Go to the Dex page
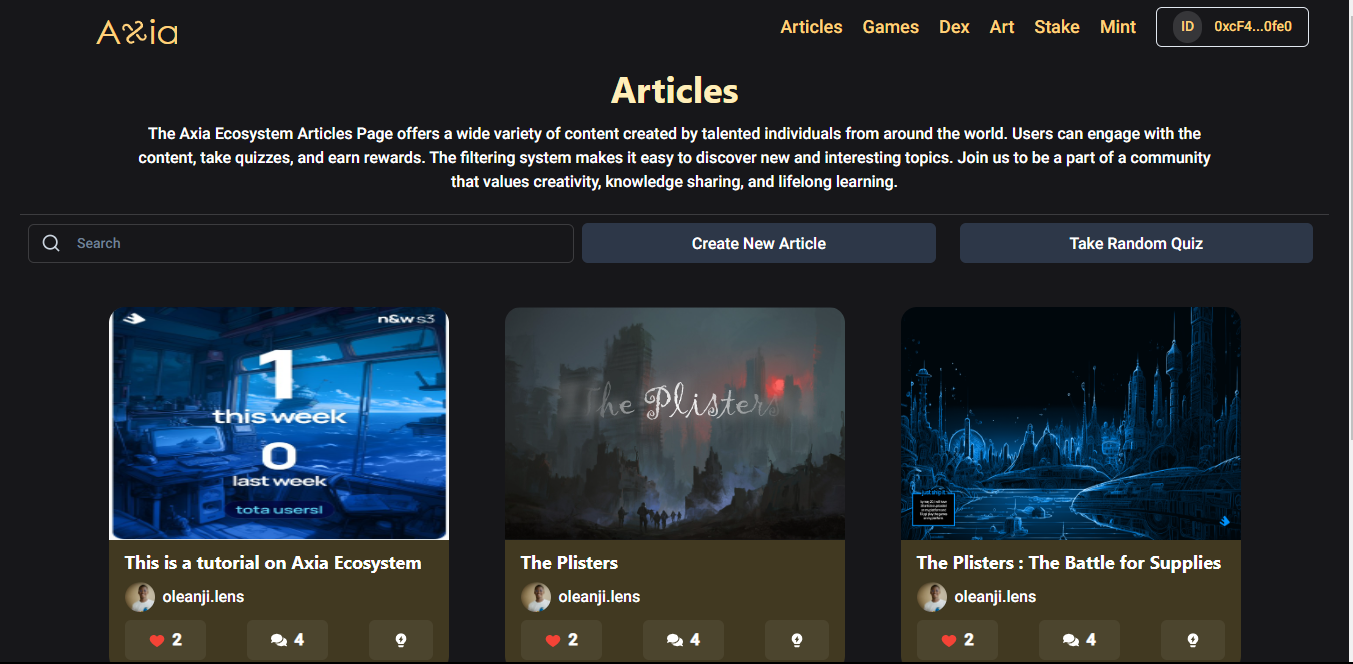Screen dimensions: 1353x664 pos(954,27)
